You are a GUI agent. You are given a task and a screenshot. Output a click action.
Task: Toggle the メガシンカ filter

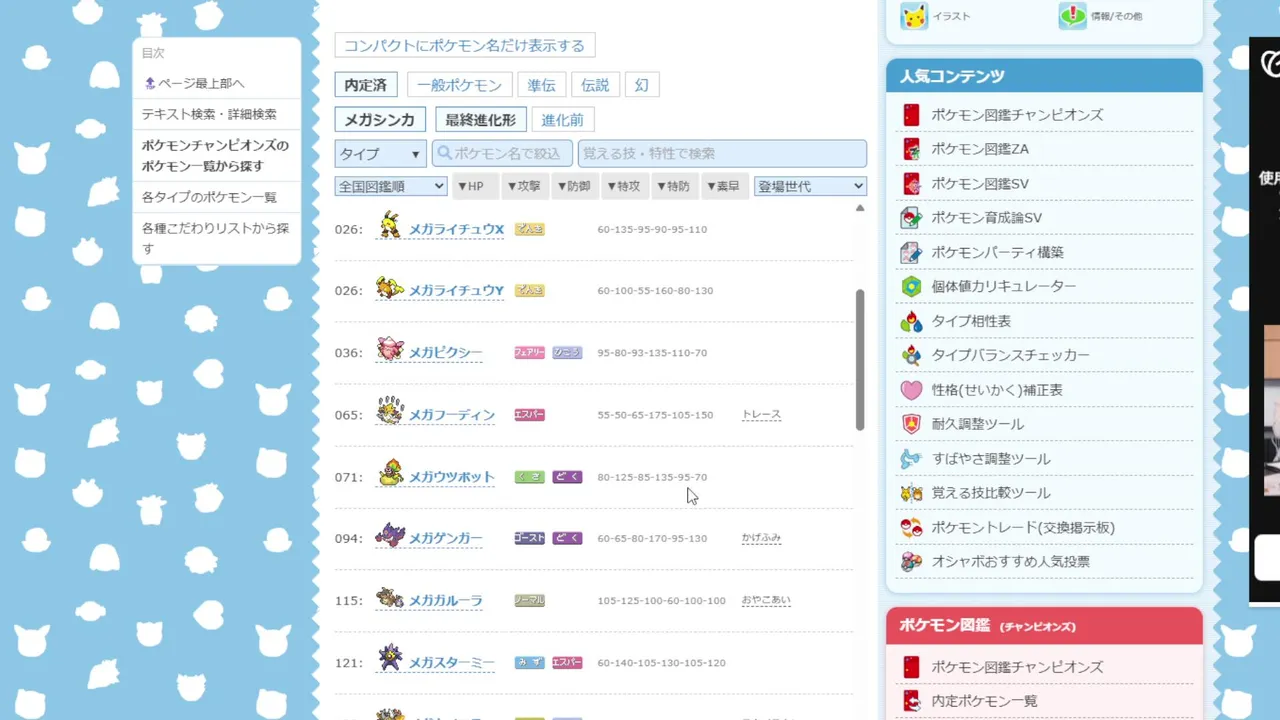point(380,120)
